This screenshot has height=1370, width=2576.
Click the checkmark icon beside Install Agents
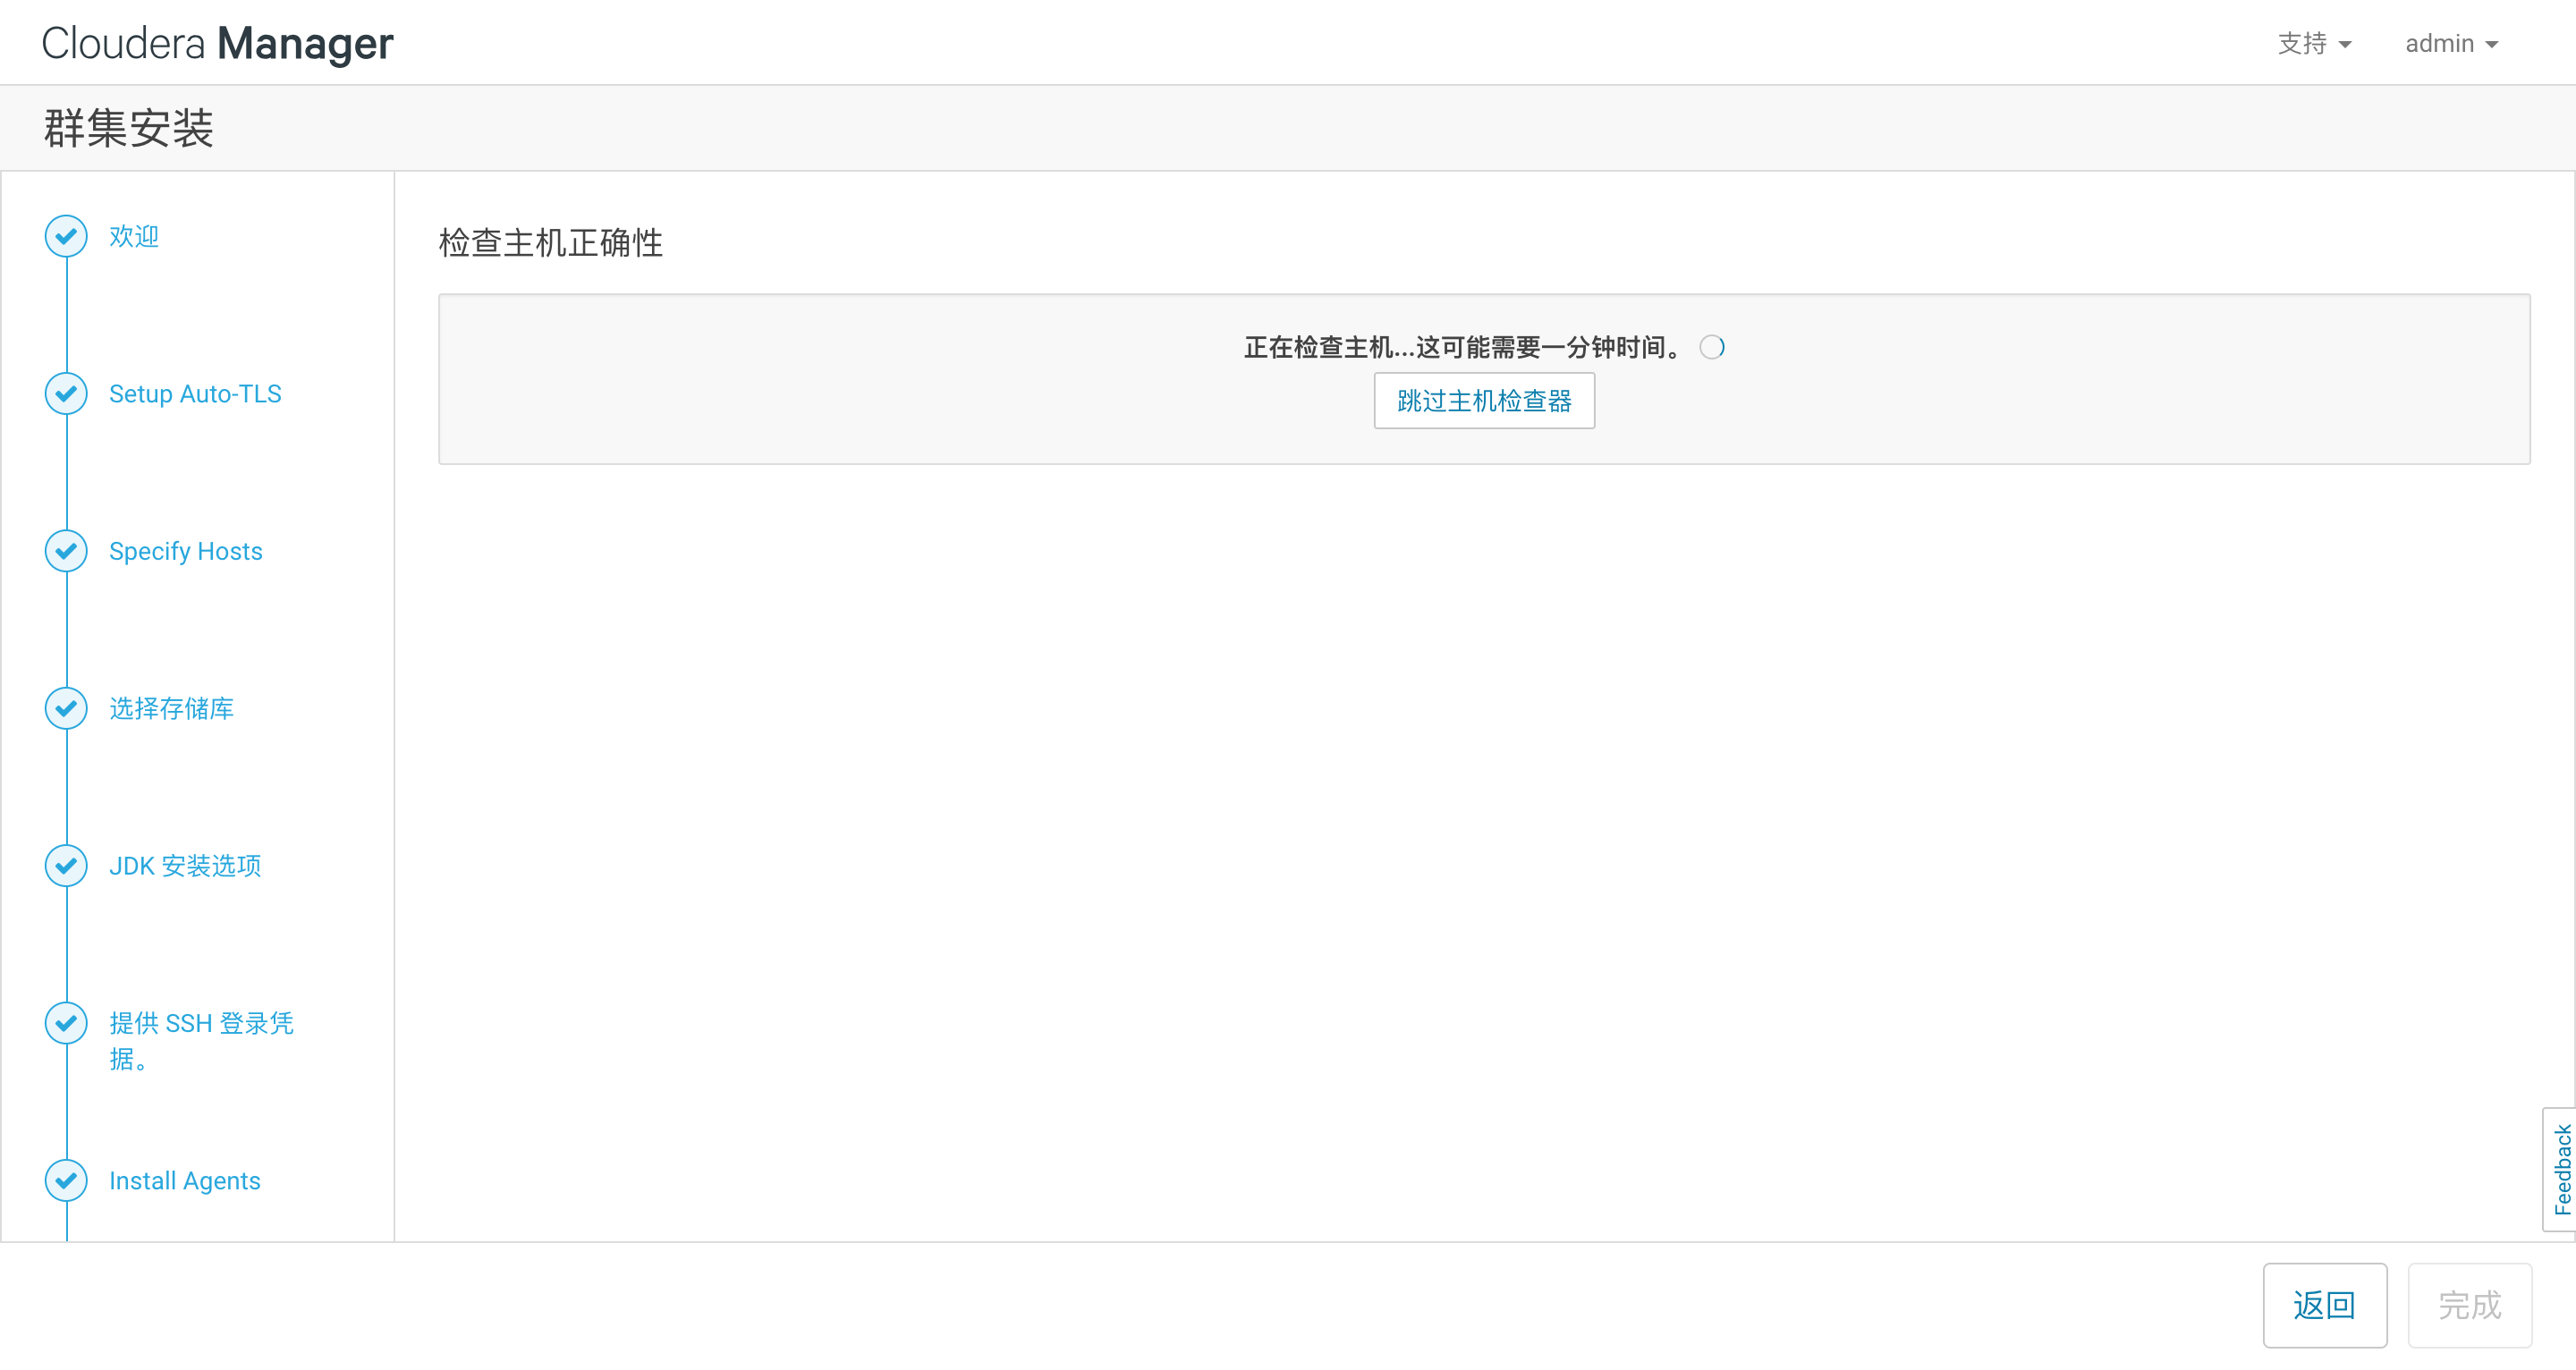(x=66, y=1180)
